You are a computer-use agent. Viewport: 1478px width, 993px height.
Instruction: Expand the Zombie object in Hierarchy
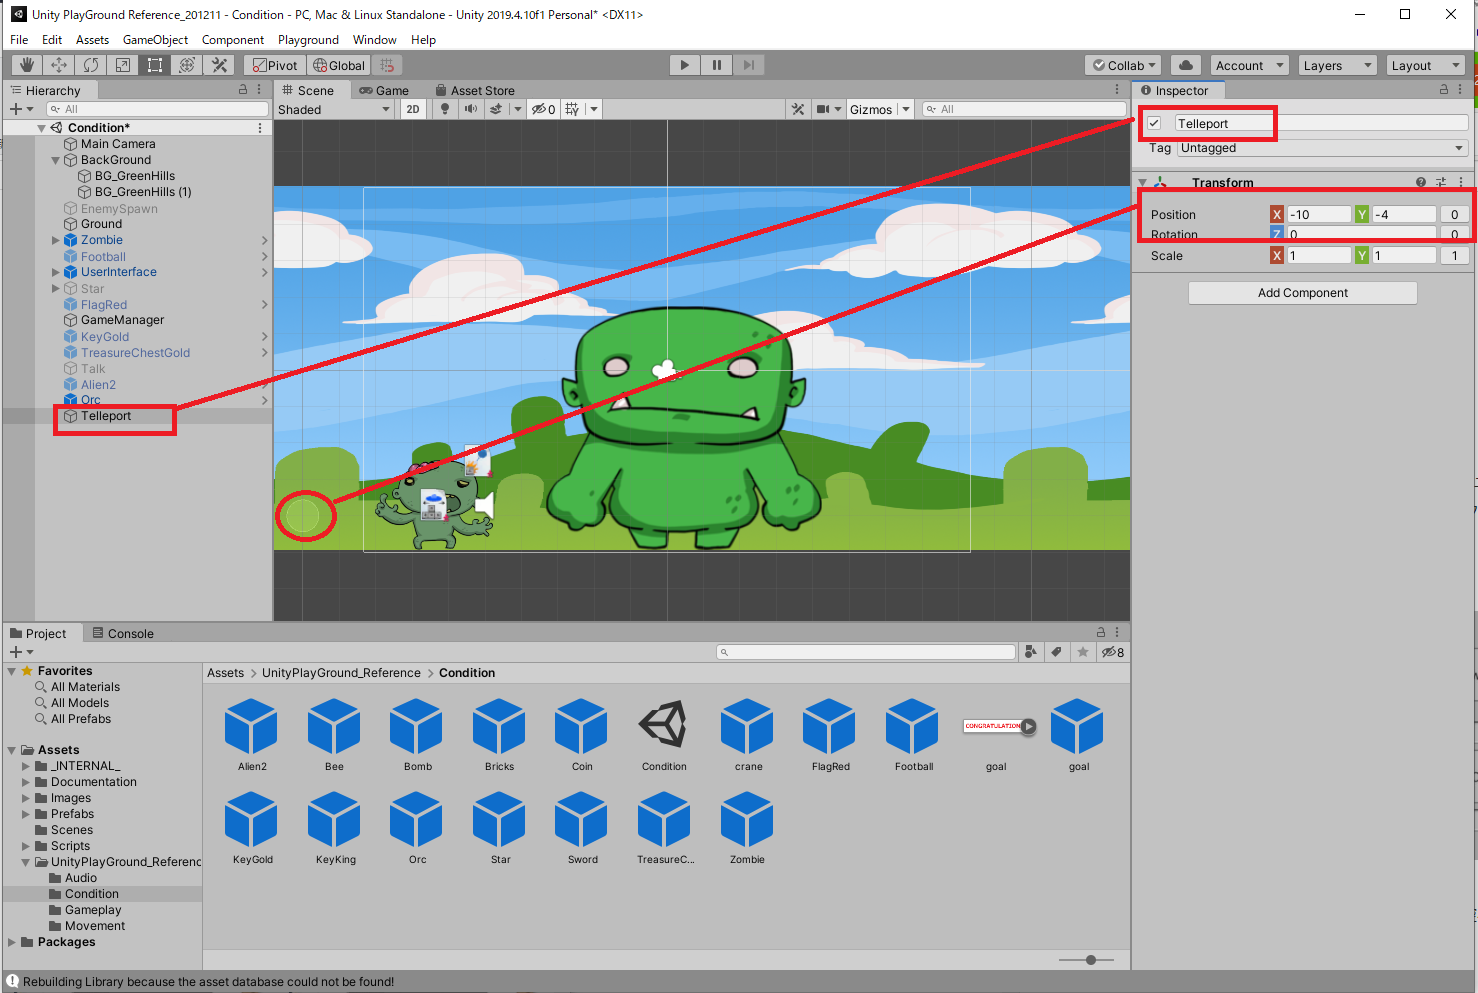[56, 240]
